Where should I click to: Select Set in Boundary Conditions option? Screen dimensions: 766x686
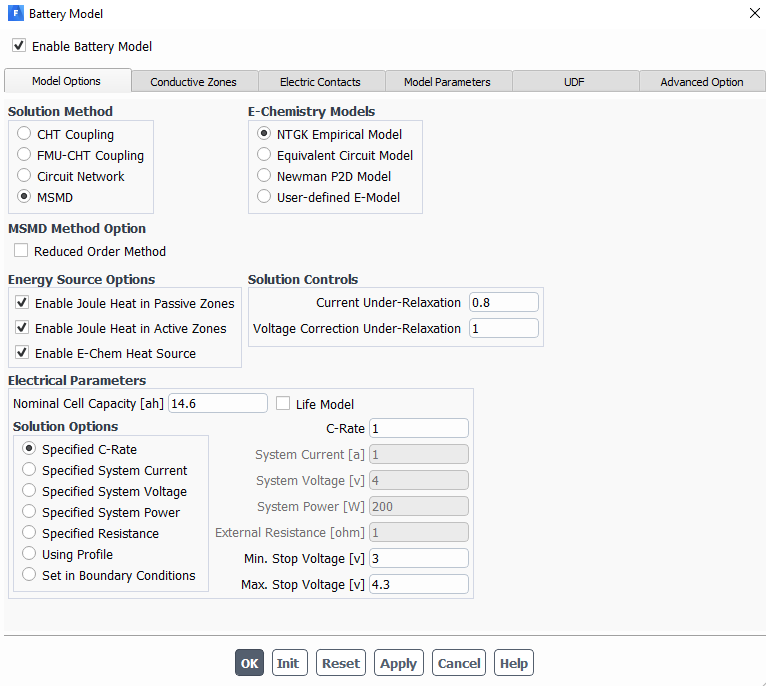29,575
